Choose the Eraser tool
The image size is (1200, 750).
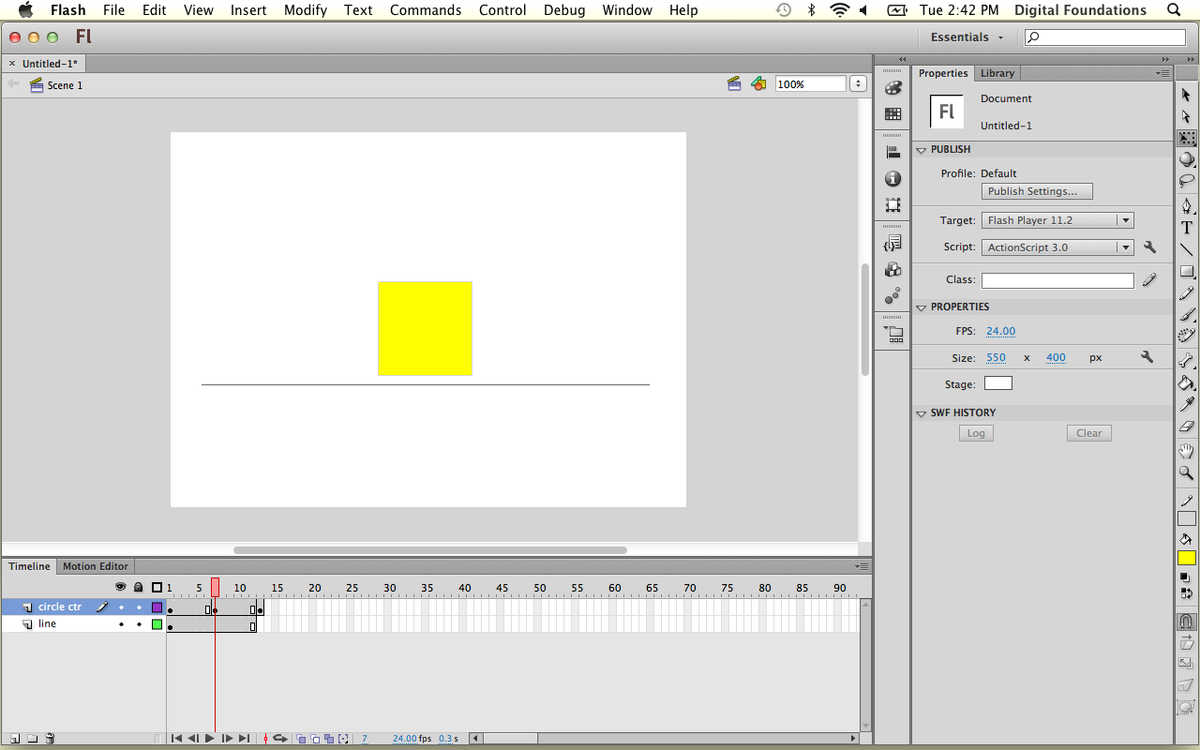(1186, 427)
